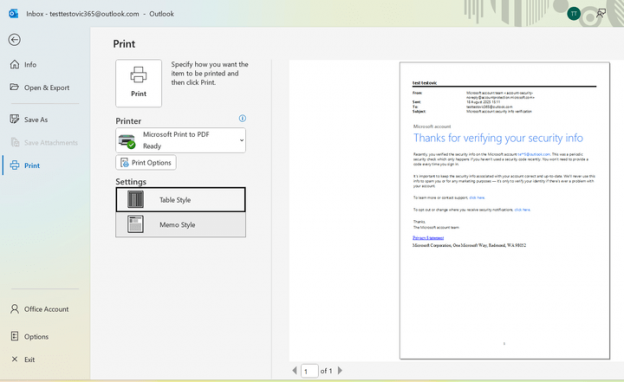
Task: Click the Open & Export folder icon
Action: tap(14, 87)
